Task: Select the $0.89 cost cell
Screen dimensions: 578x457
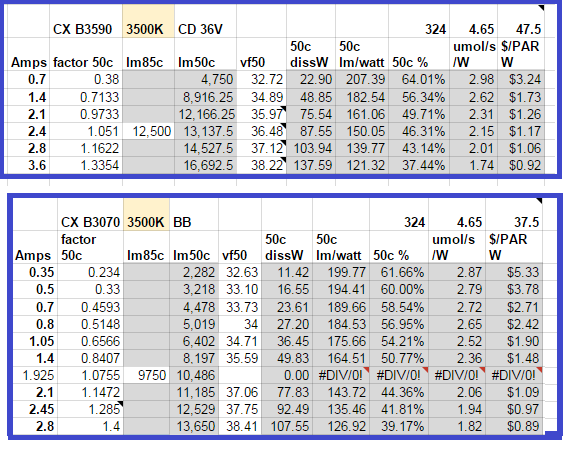Action: point(514,426)
